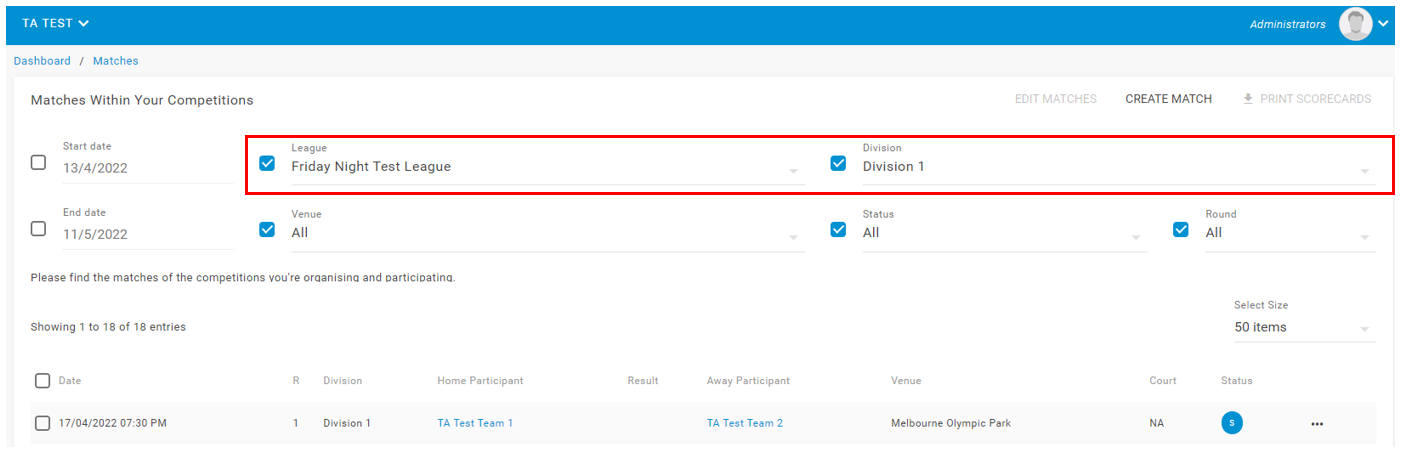Open round 1 link in match row
Screen dimensions: 1414x457
pos(296,423)
